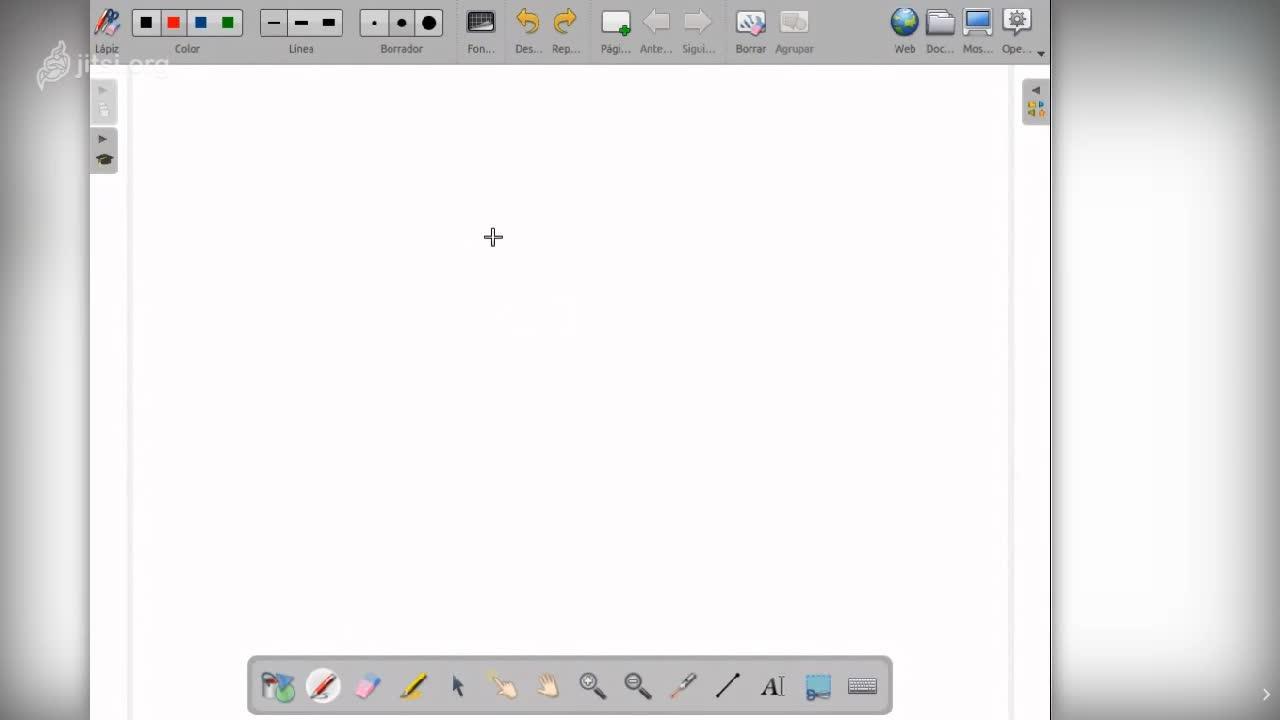Select the hand scroll page tool

point(548,686)
